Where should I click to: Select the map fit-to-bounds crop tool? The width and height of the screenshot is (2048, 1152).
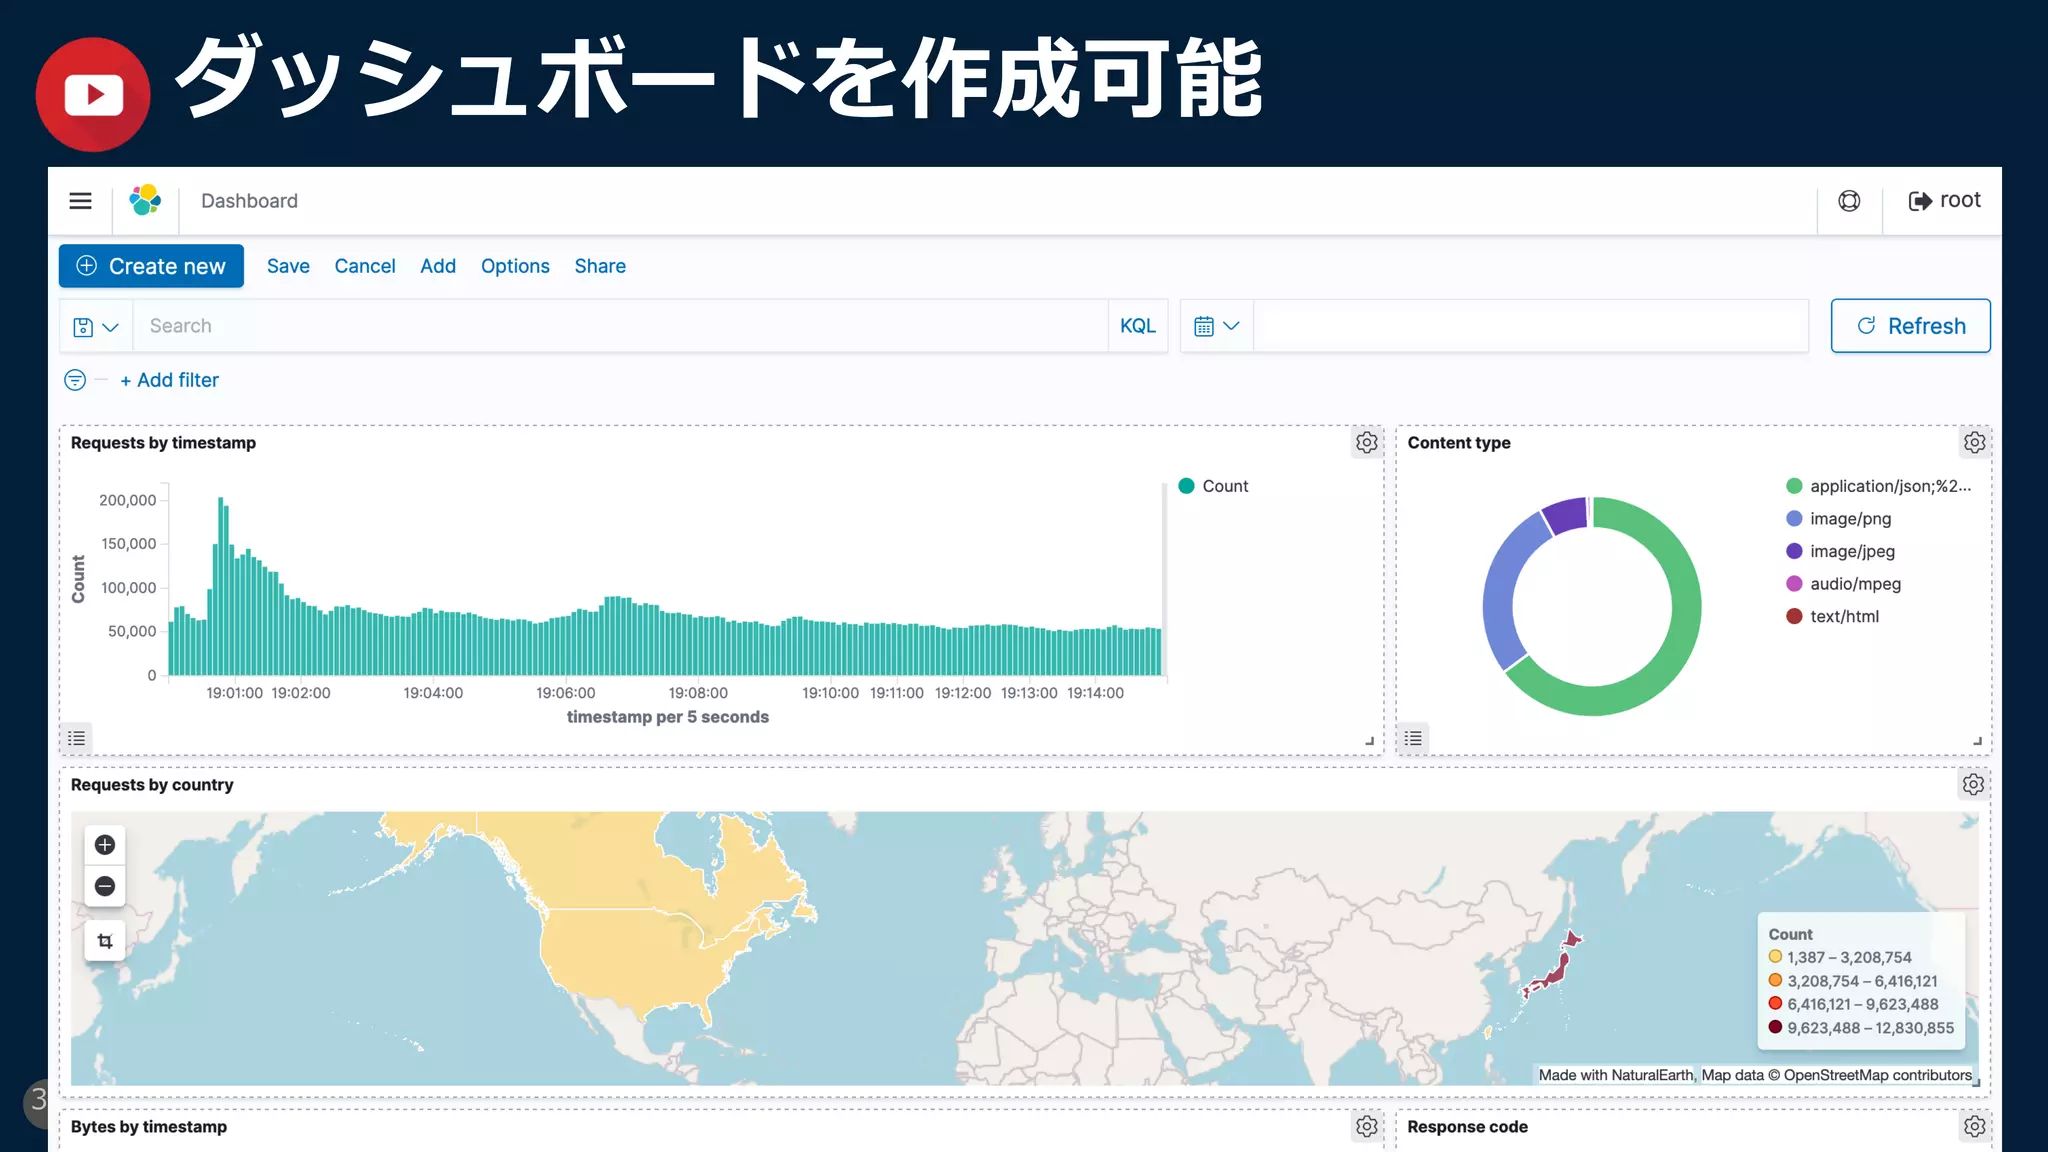click(105, 941)
